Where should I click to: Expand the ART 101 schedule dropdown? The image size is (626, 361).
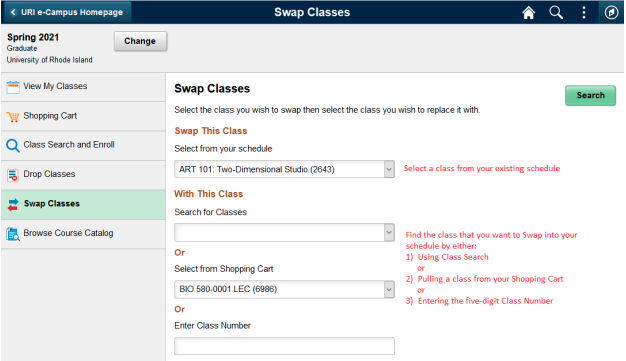389,169
